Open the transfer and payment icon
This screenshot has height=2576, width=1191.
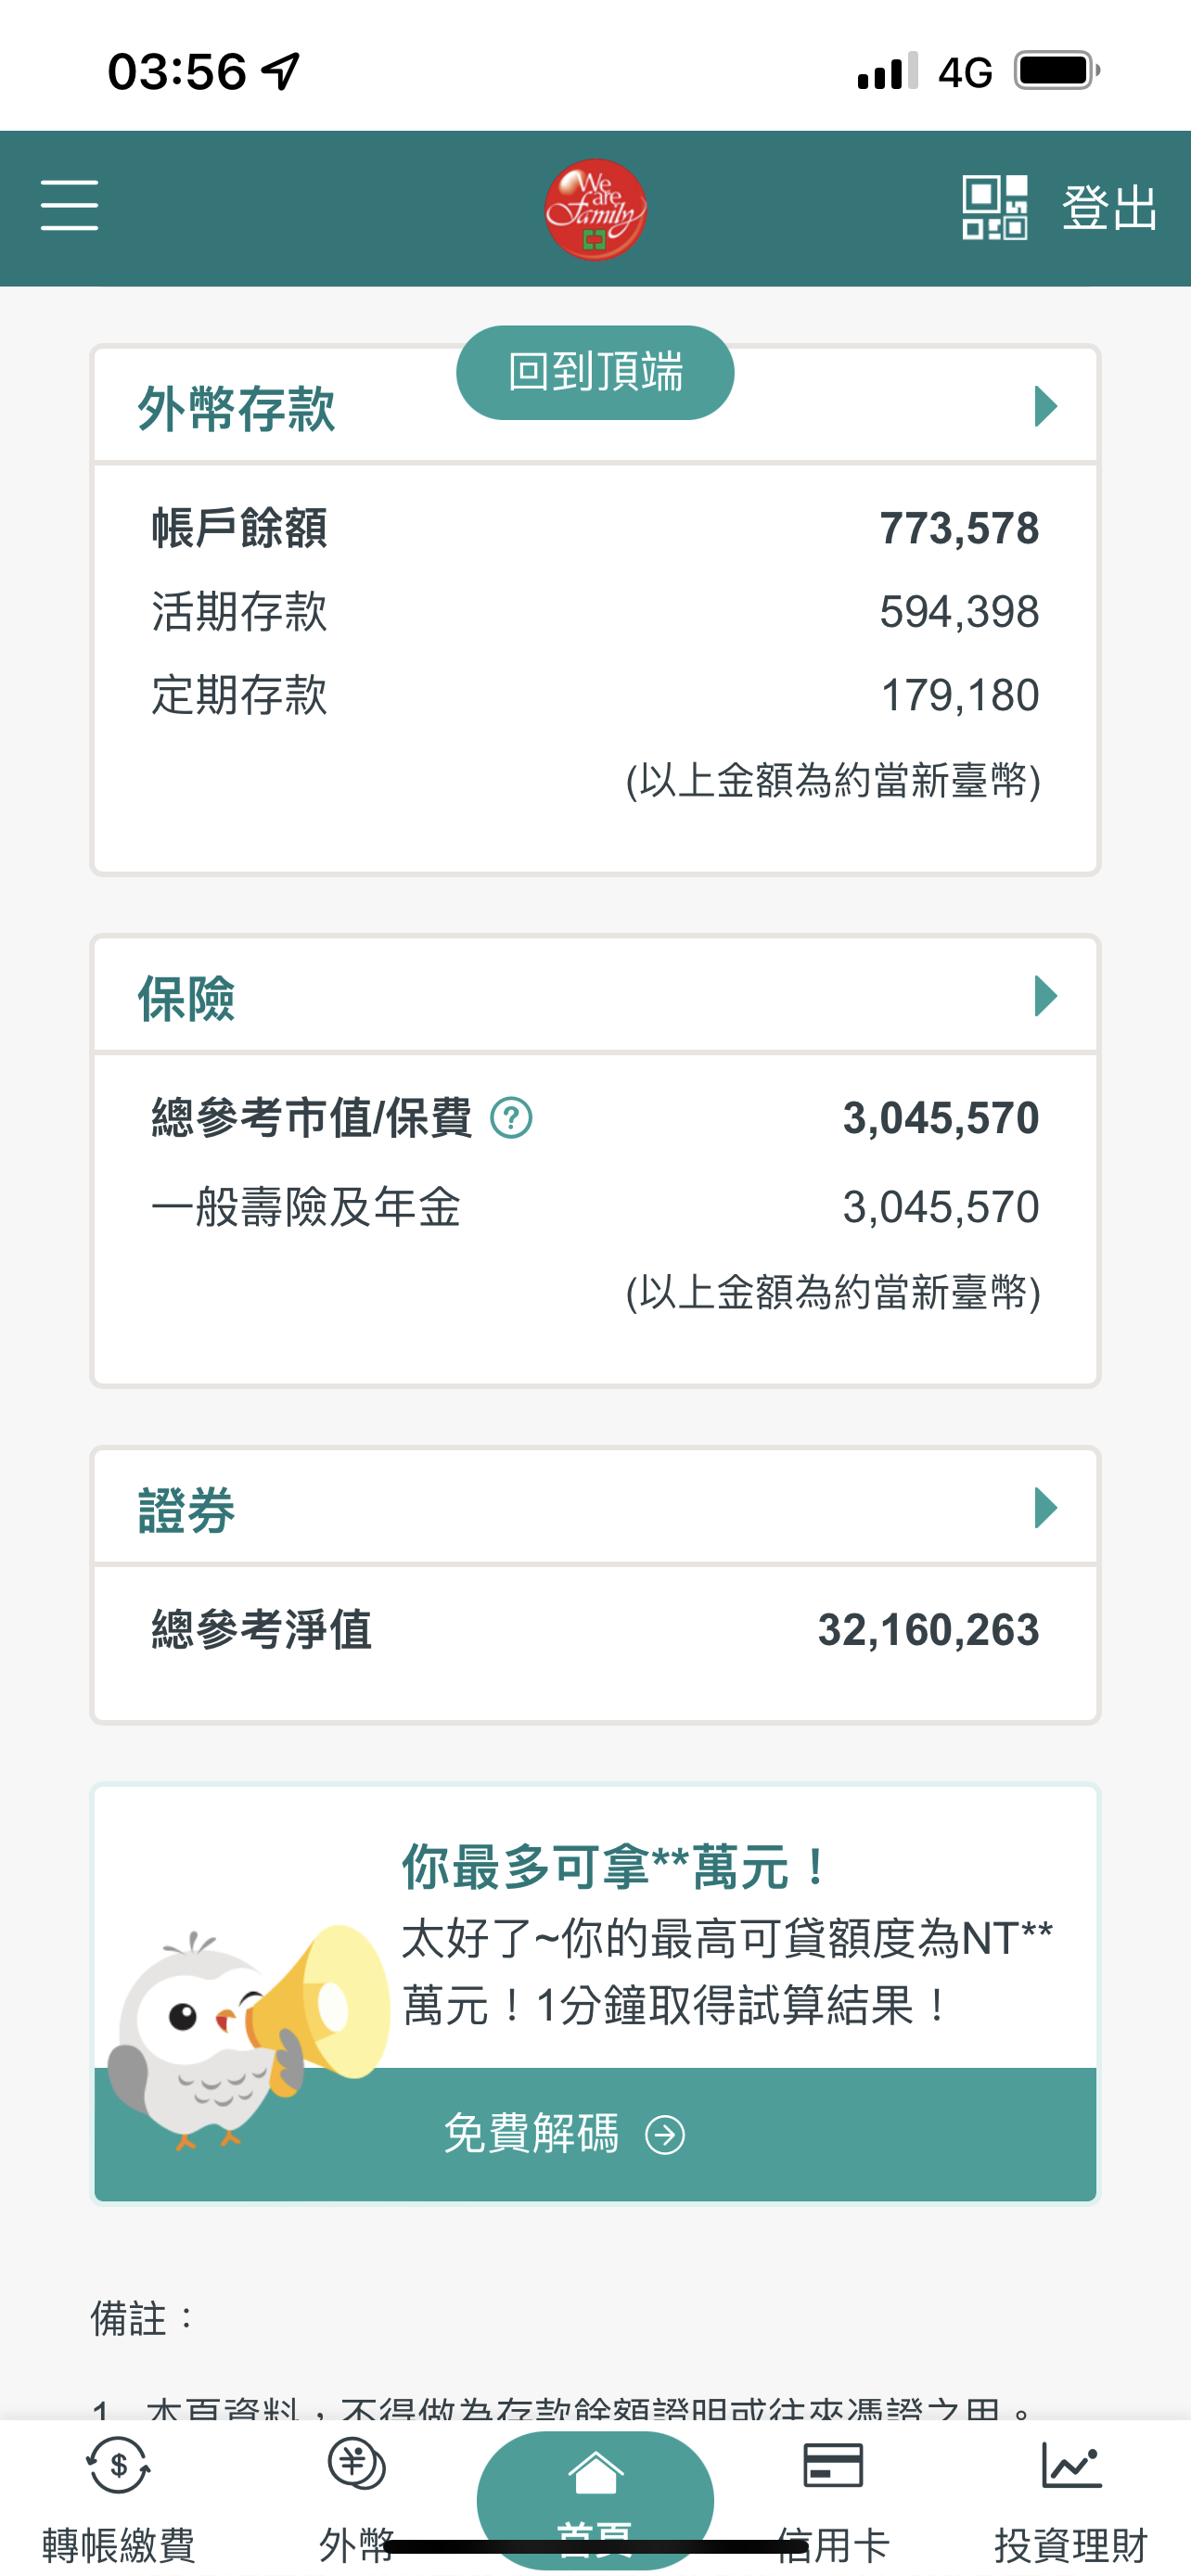[118, 2467]
